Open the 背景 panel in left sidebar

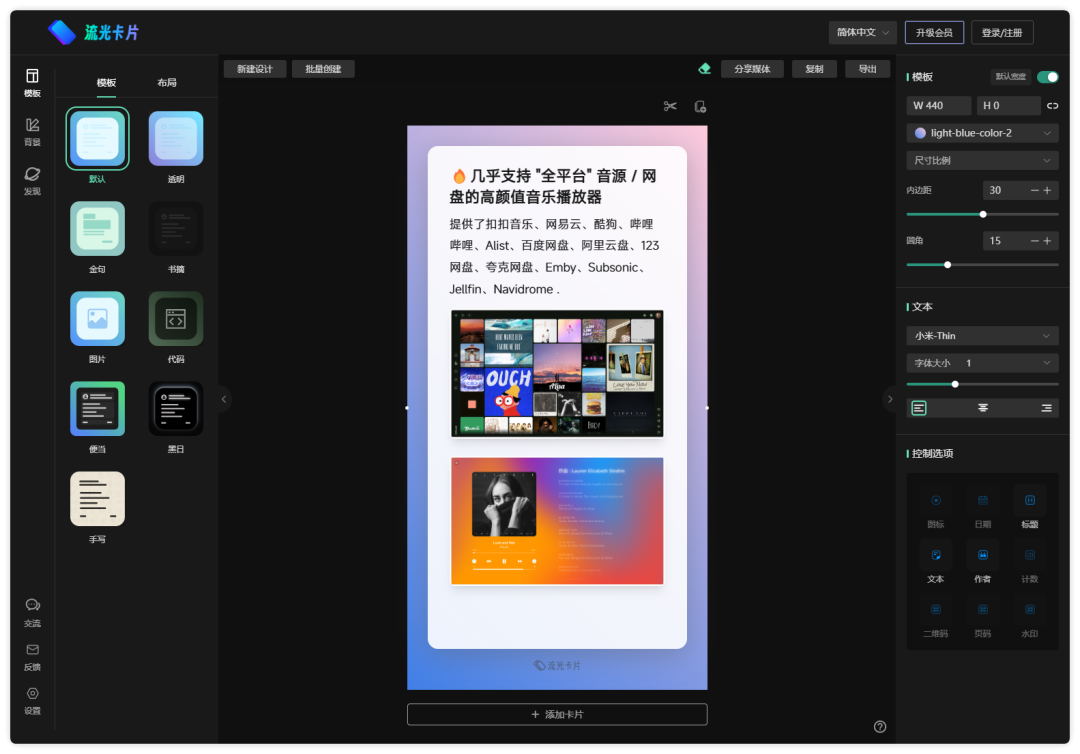[x=32, y=130]
